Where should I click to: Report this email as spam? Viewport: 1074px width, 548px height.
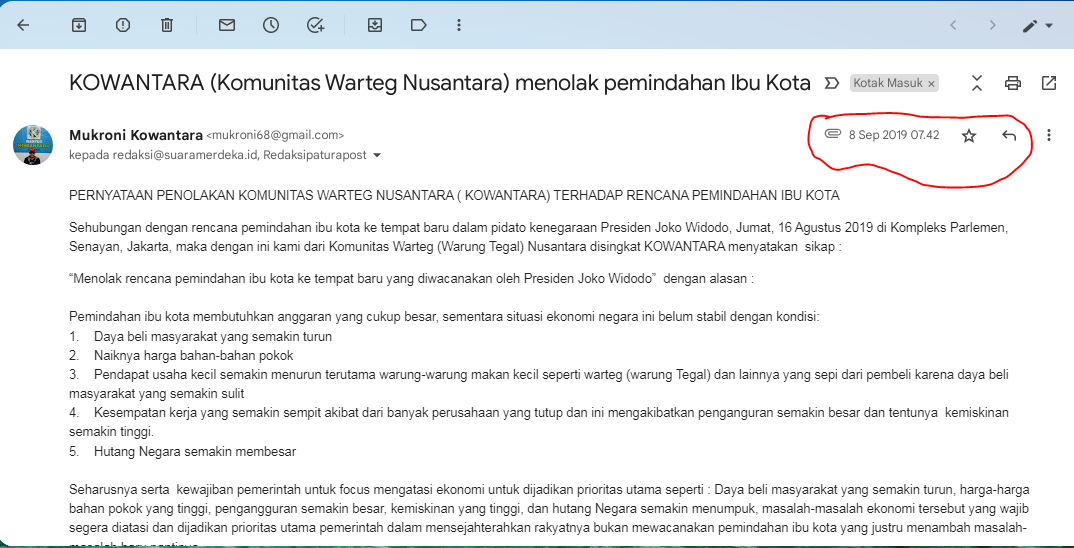[123, 25]
